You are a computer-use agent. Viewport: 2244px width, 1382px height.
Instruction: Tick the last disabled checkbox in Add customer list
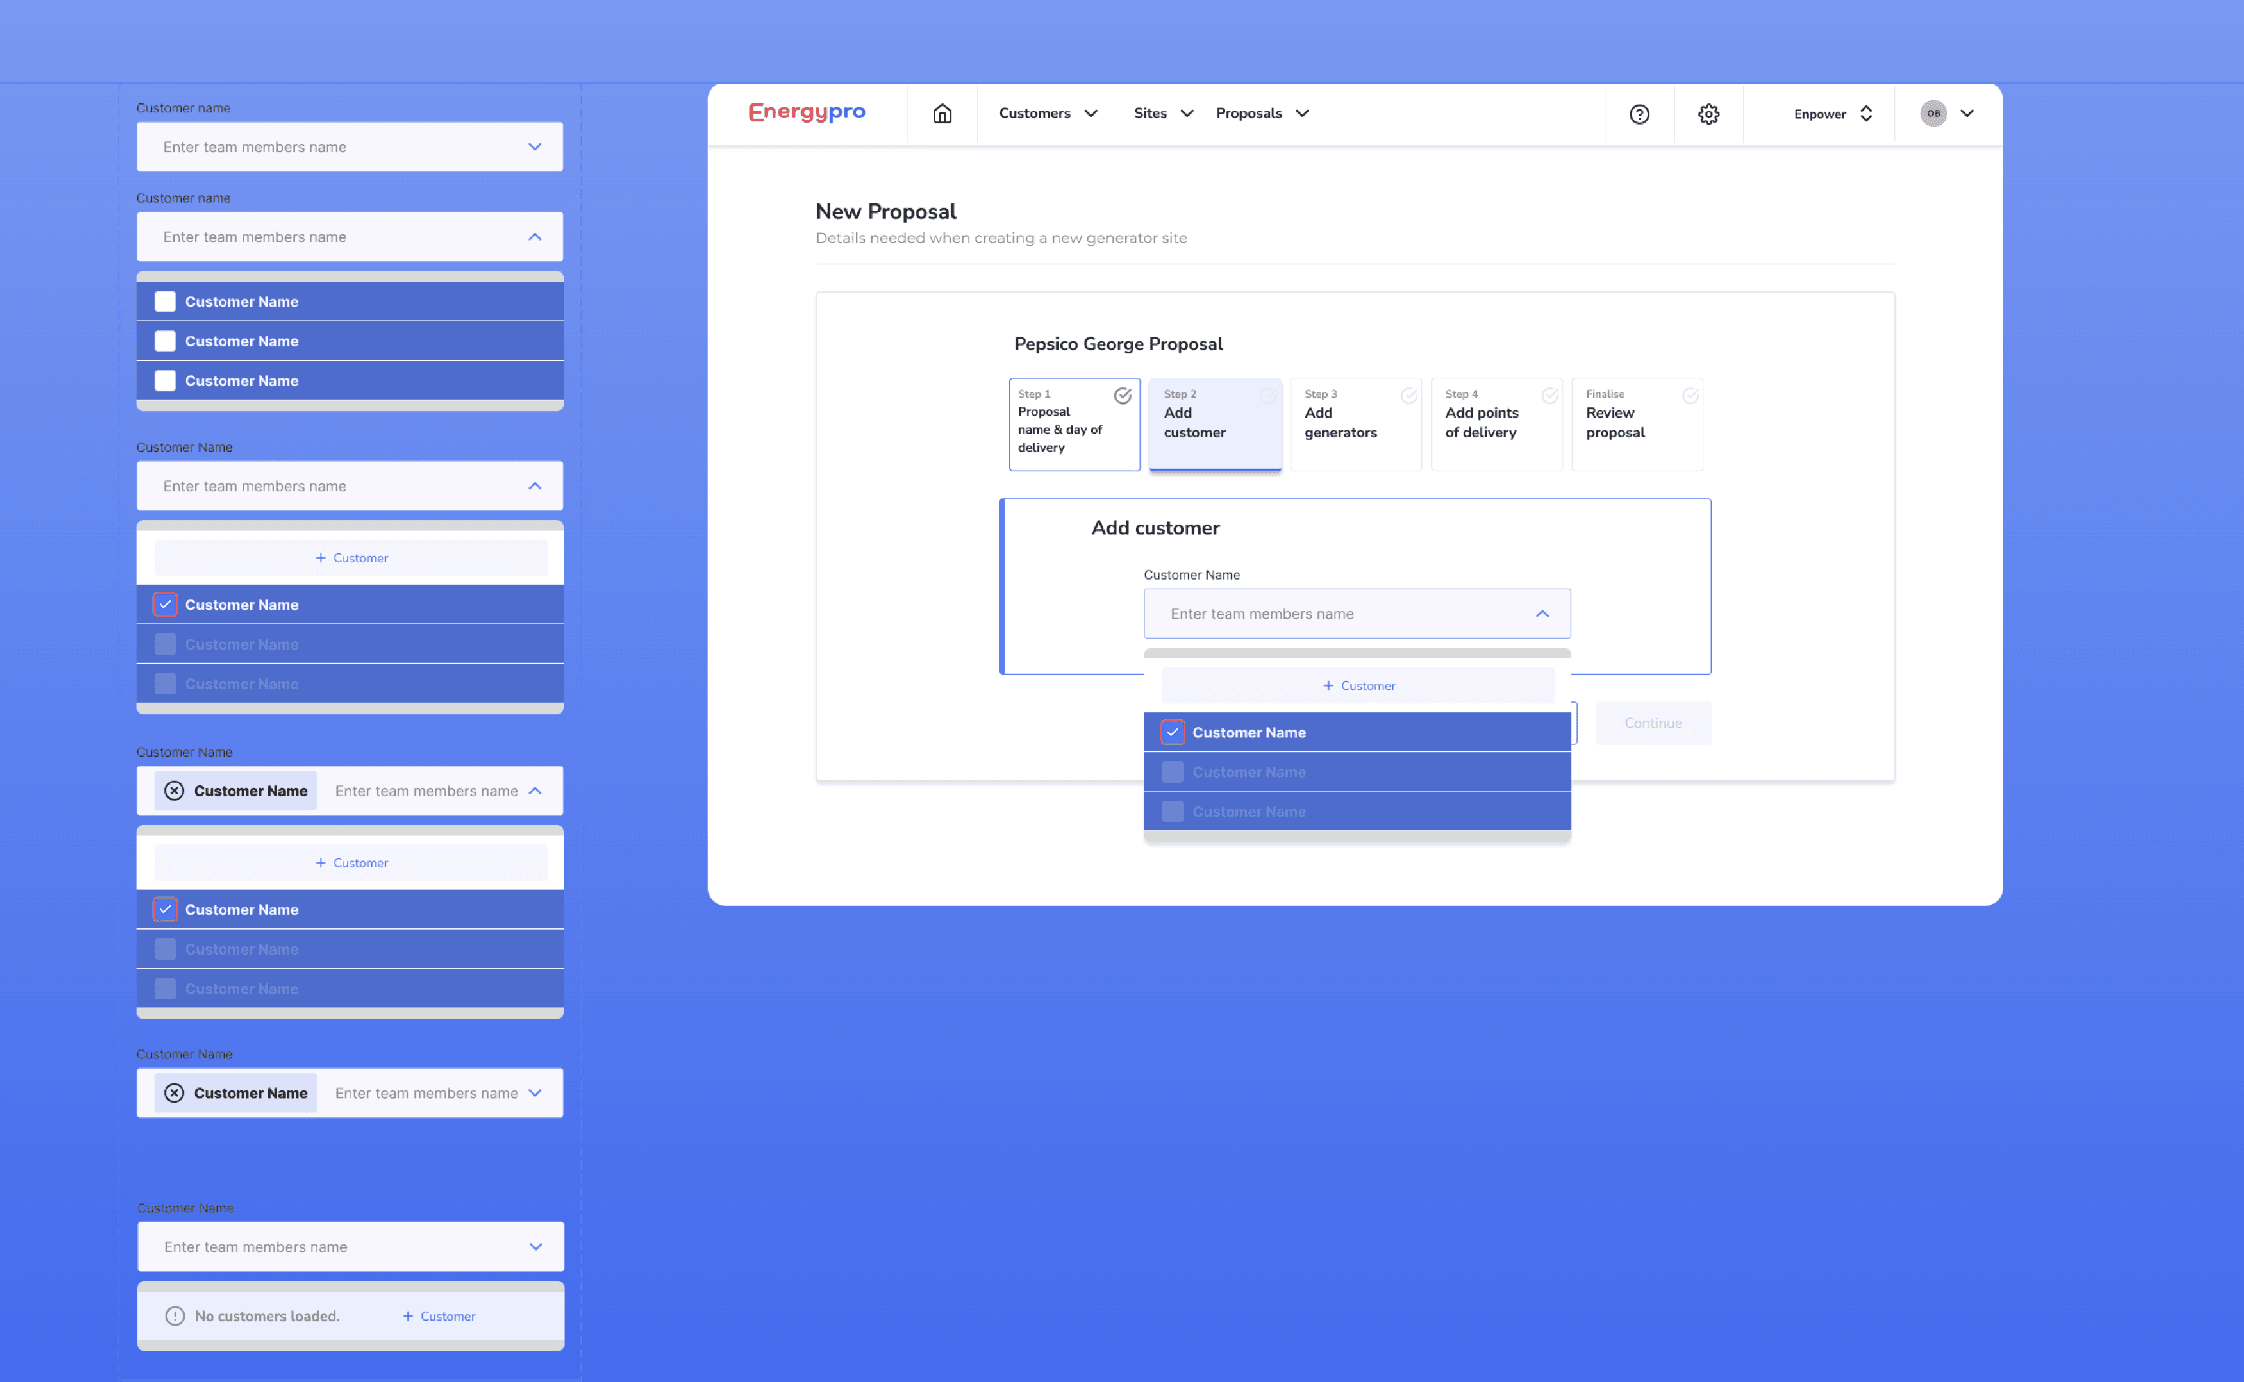(x=1172, y=812)
